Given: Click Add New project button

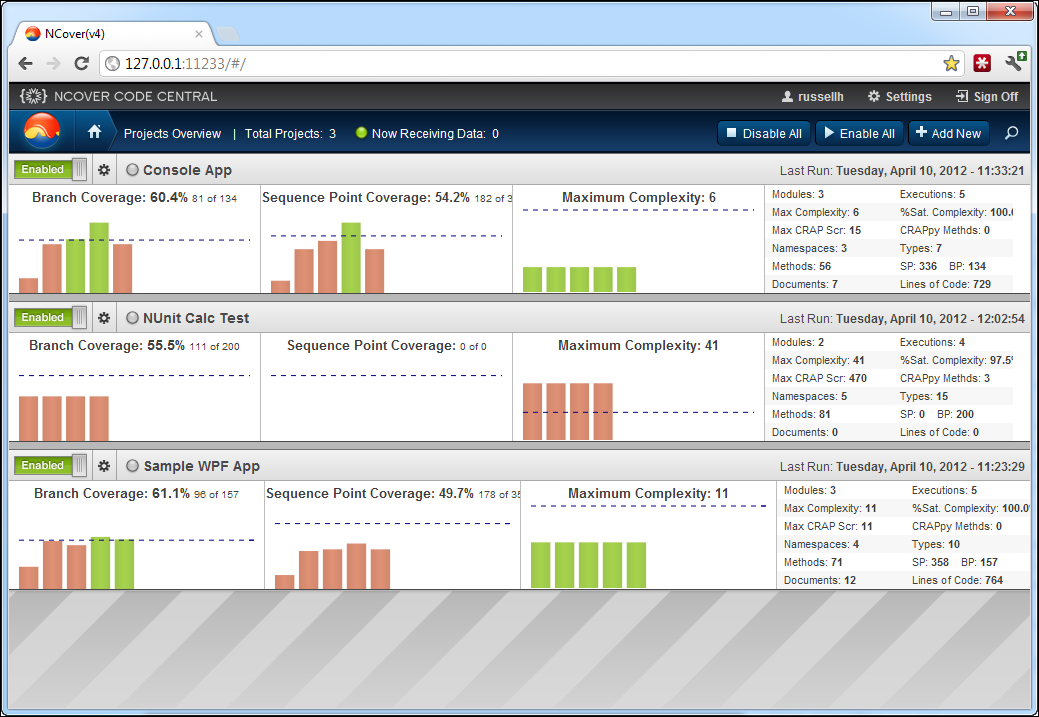Looking at the screenshot, I should point(948,133).
